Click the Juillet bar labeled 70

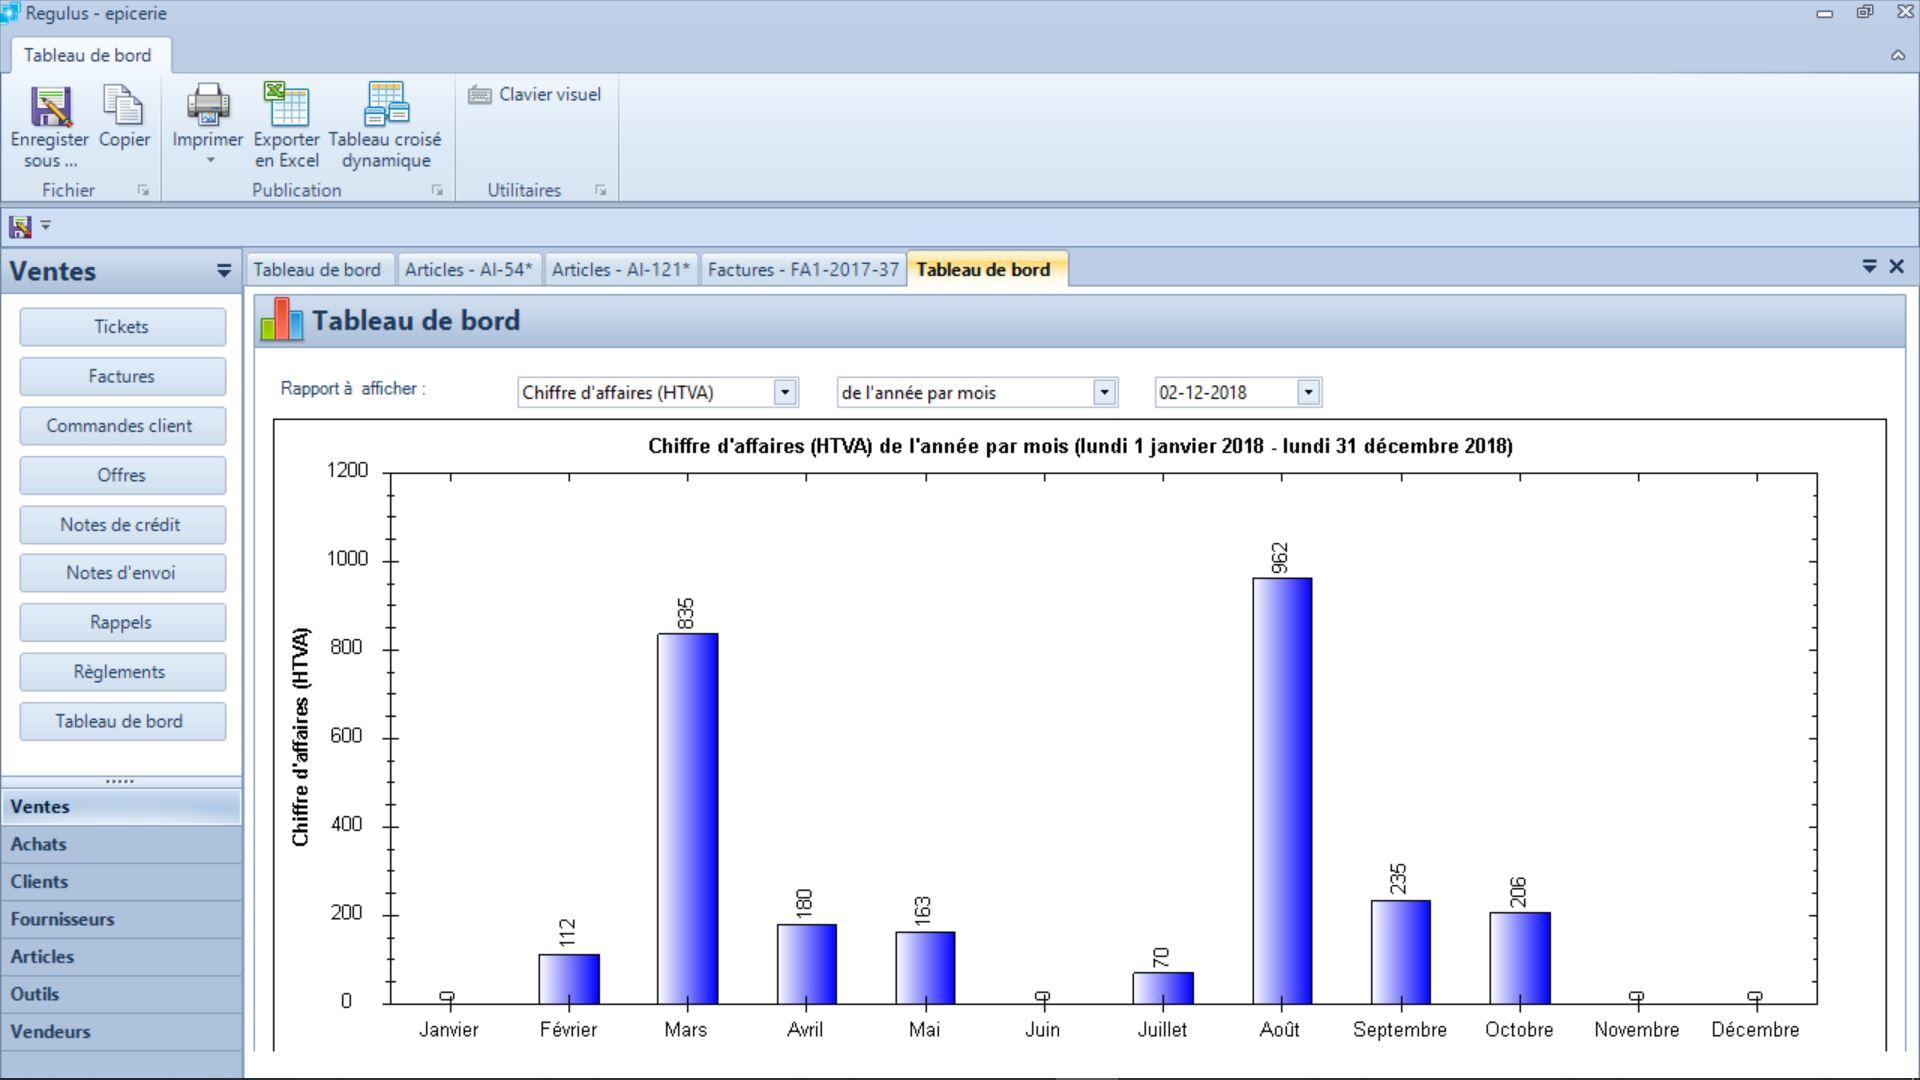pyautogui.click(x=1163, y=988)
